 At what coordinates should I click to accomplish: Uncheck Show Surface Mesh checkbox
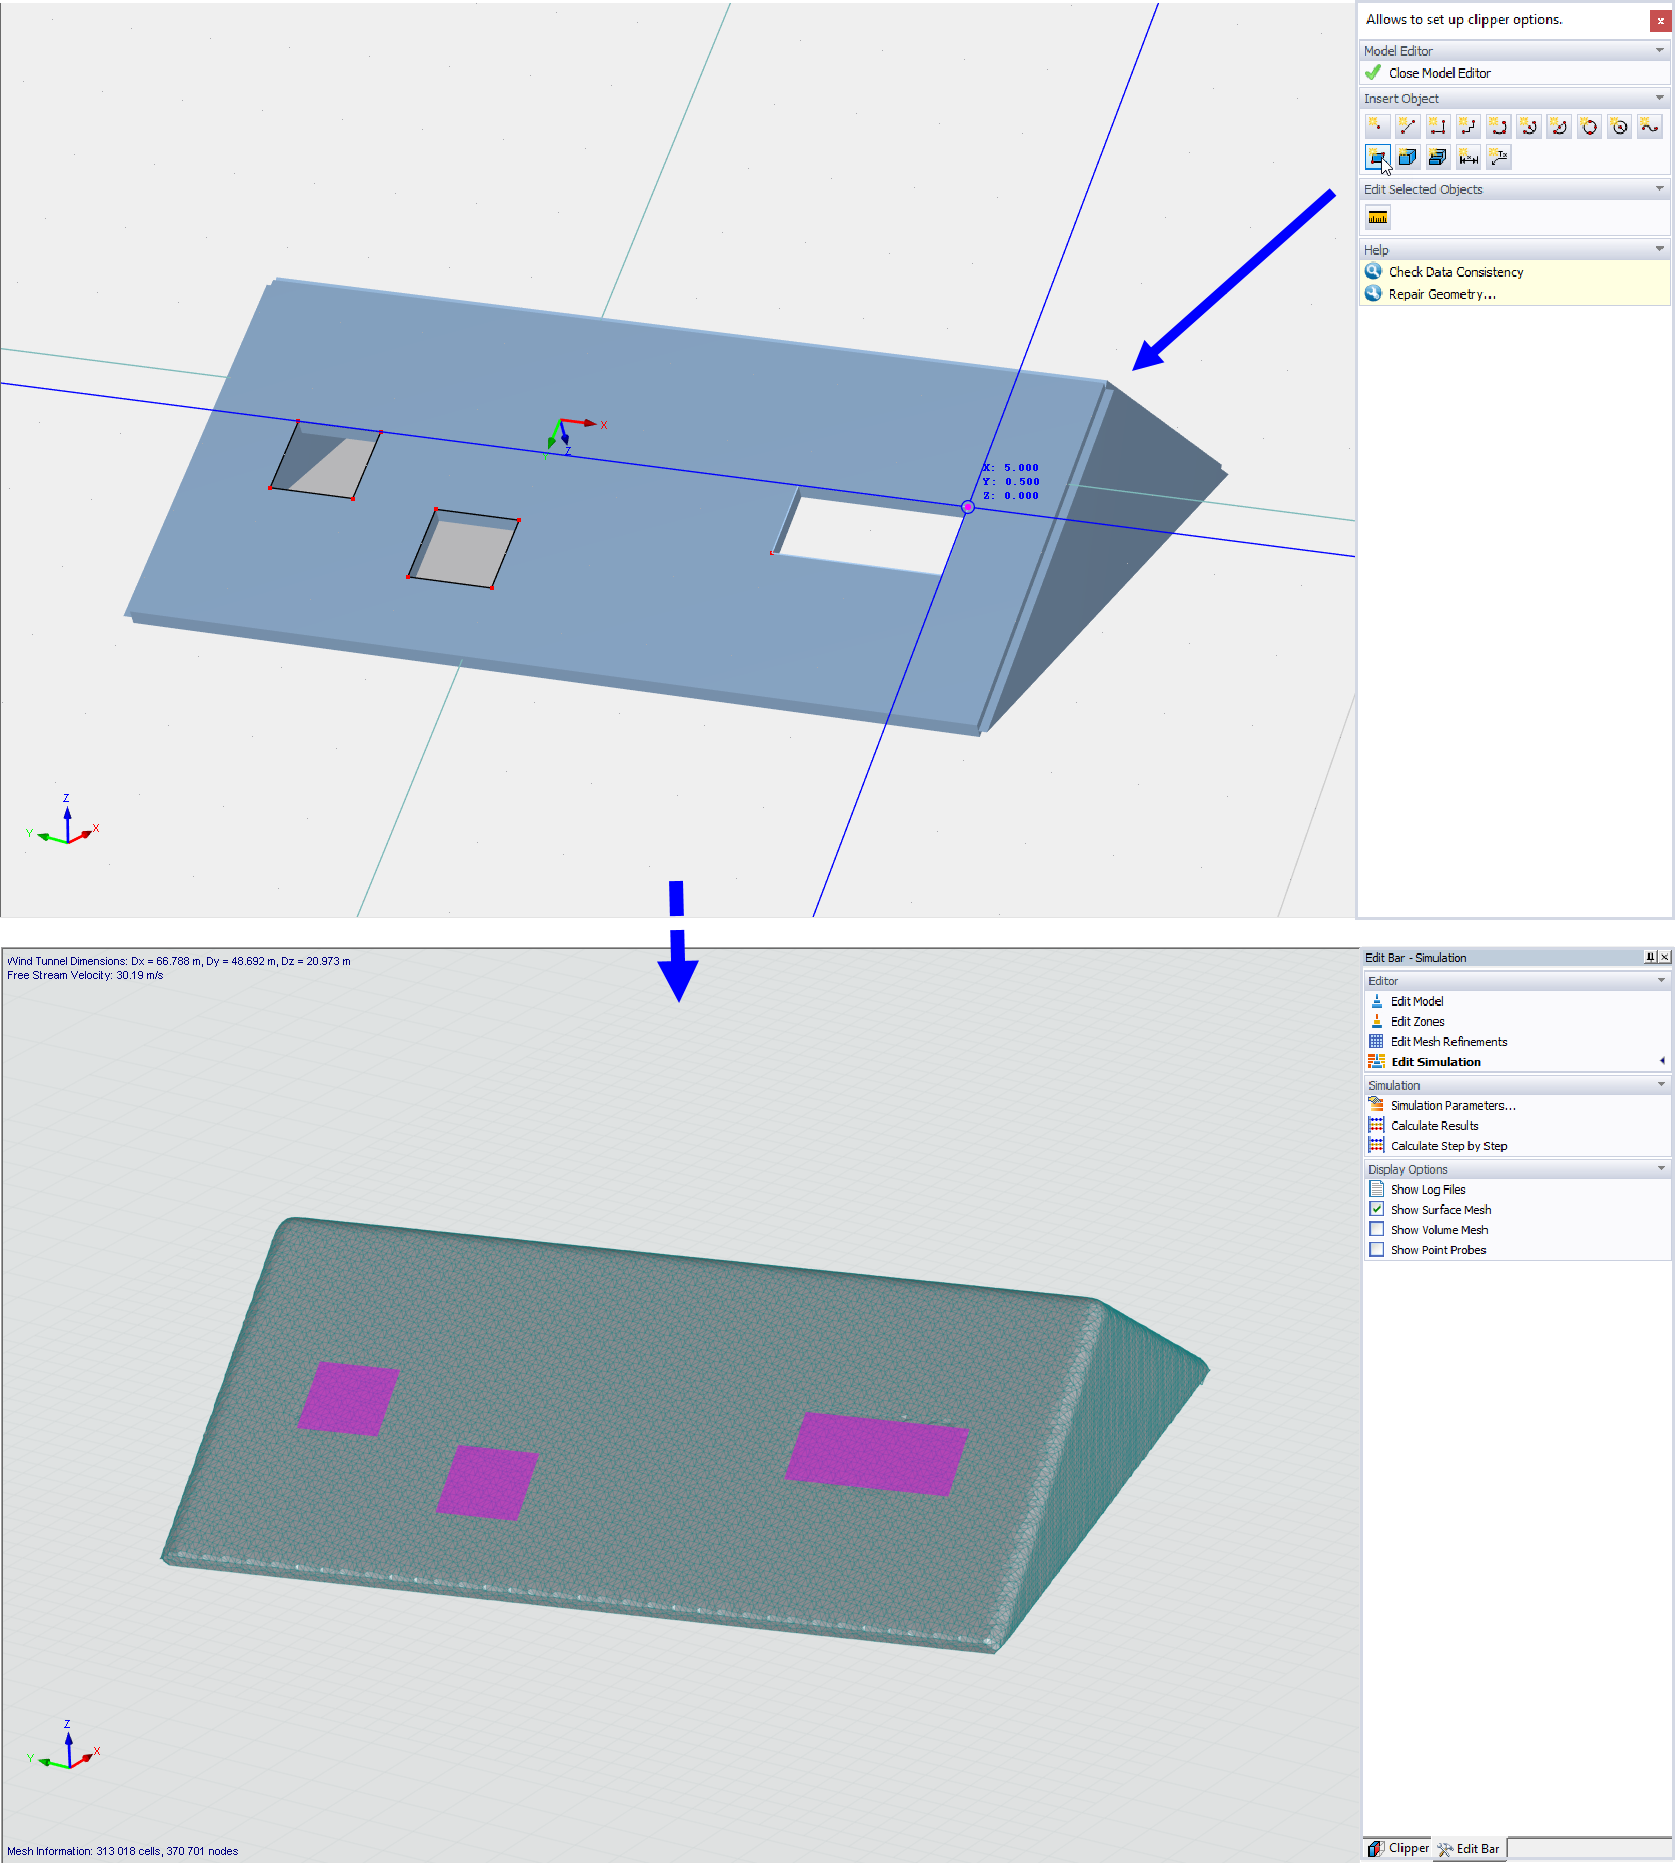1377,1209
